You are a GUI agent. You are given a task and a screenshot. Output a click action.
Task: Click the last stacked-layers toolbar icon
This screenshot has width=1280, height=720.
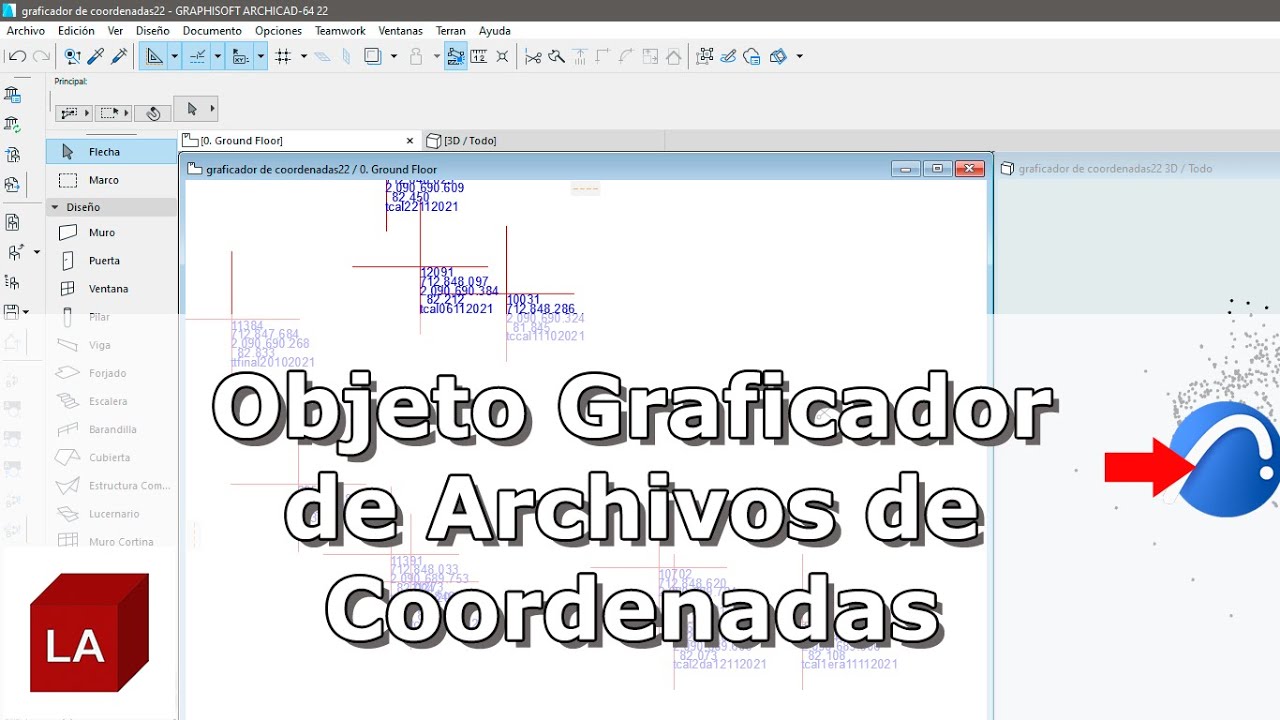tap(778, 57)
